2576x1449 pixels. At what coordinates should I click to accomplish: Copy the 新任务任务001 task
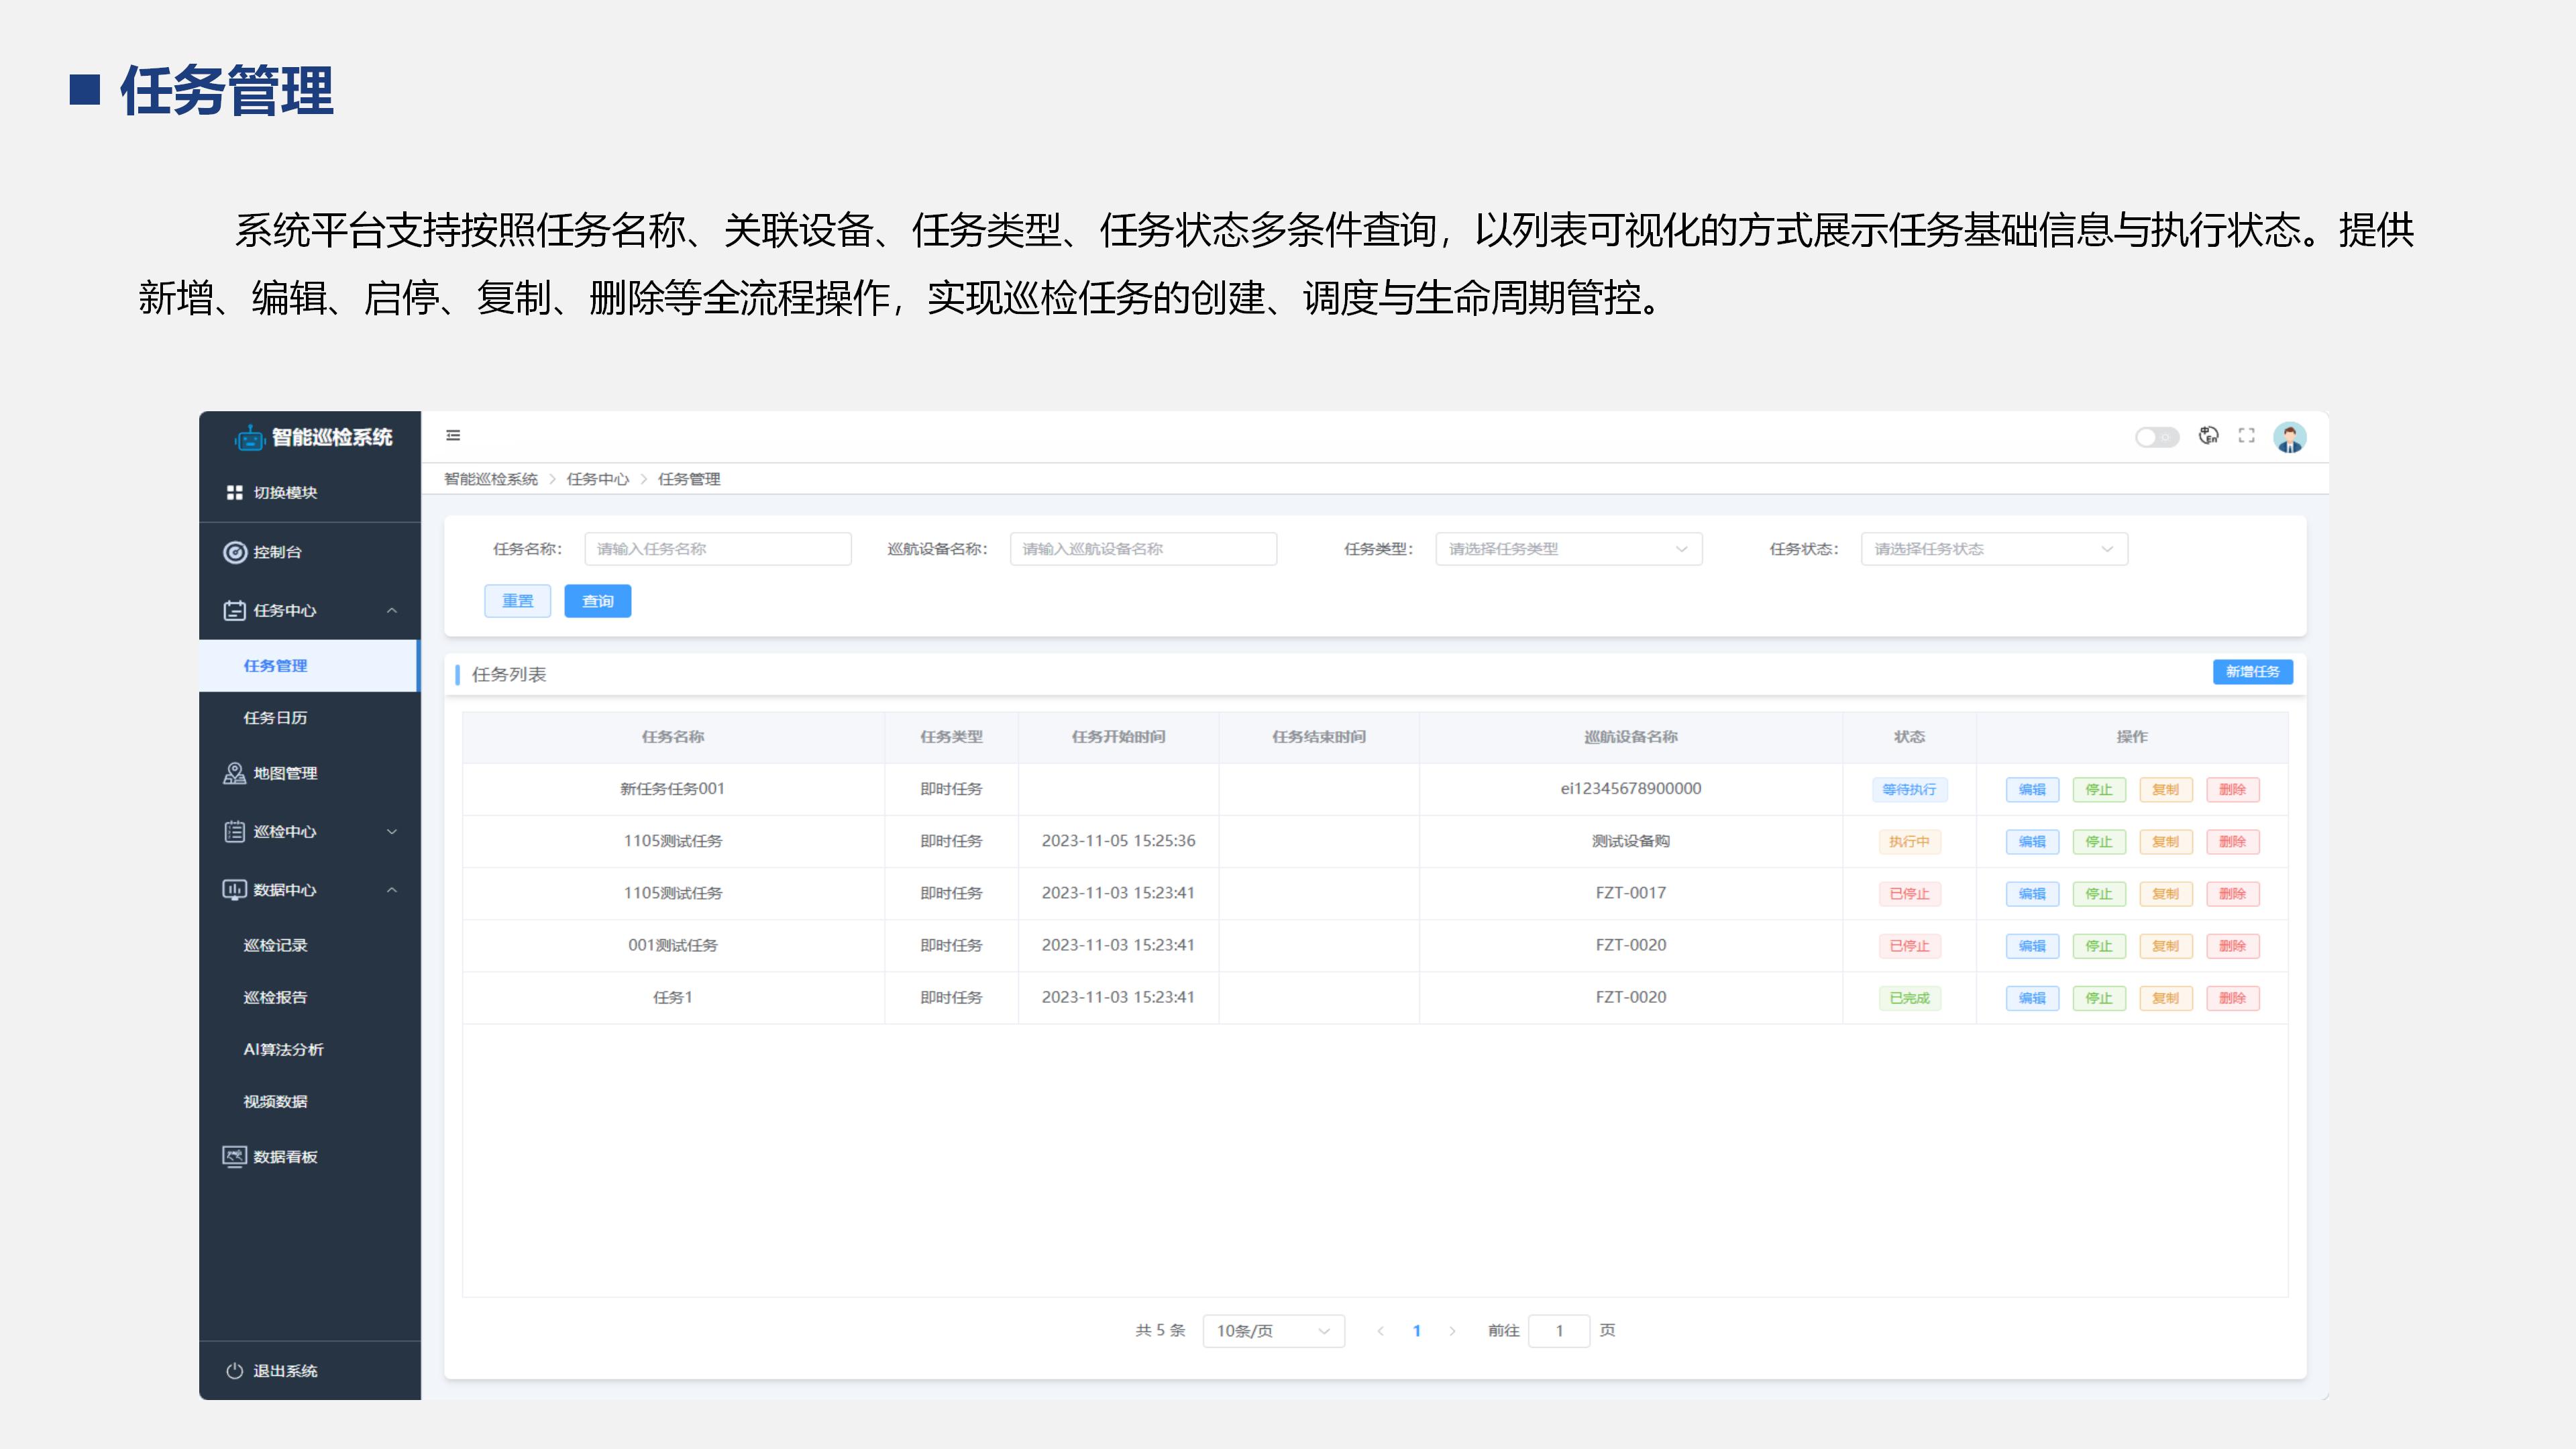click(x=2166, y=790)
